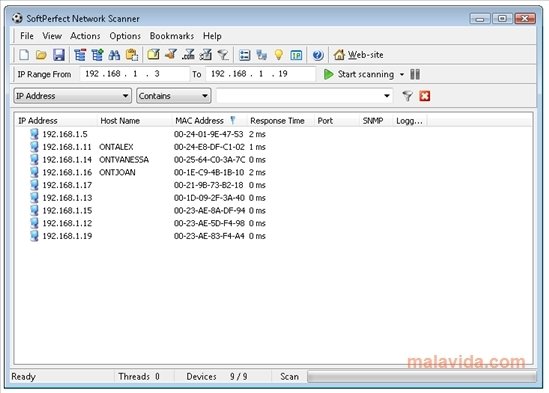
Task: Click the New blank document icon
Action: tap(24, 55)
